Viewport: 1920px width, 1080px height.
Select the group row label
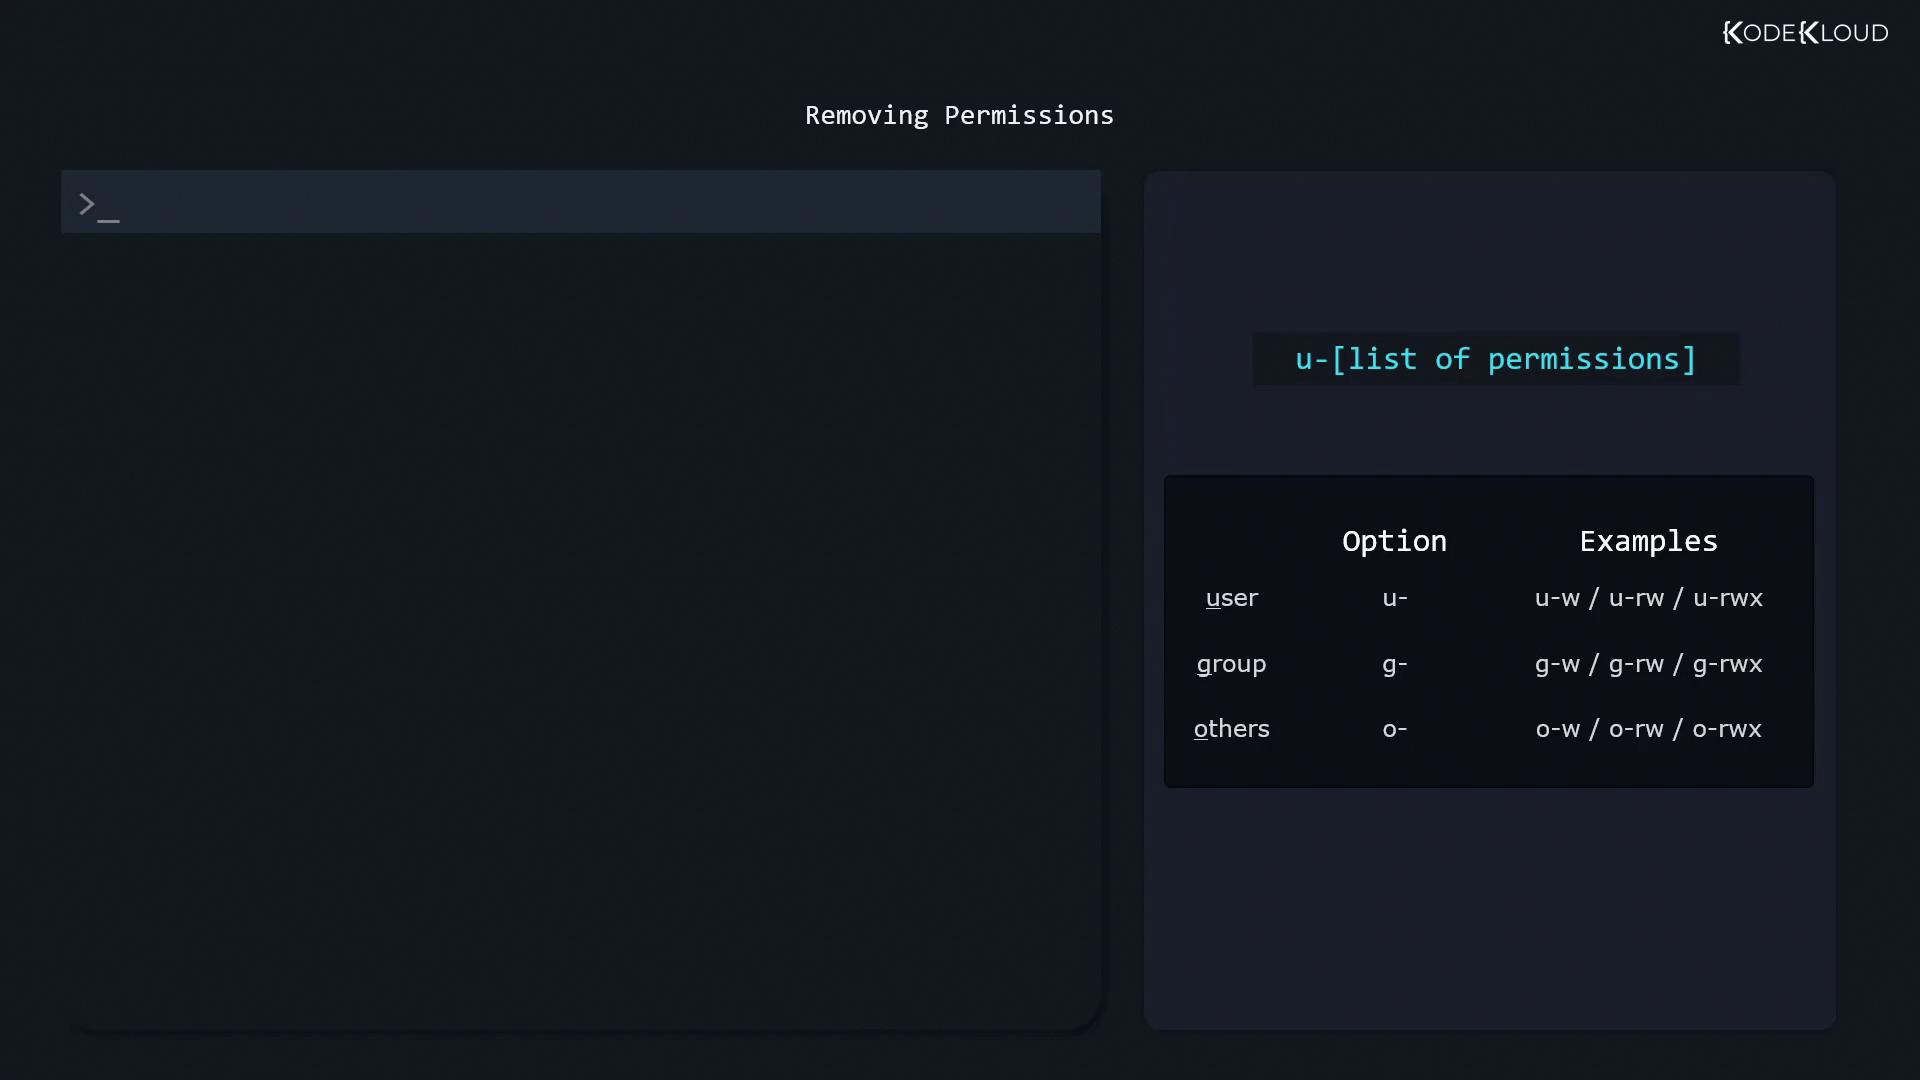pyautogui.click(x=1231, y=664)
